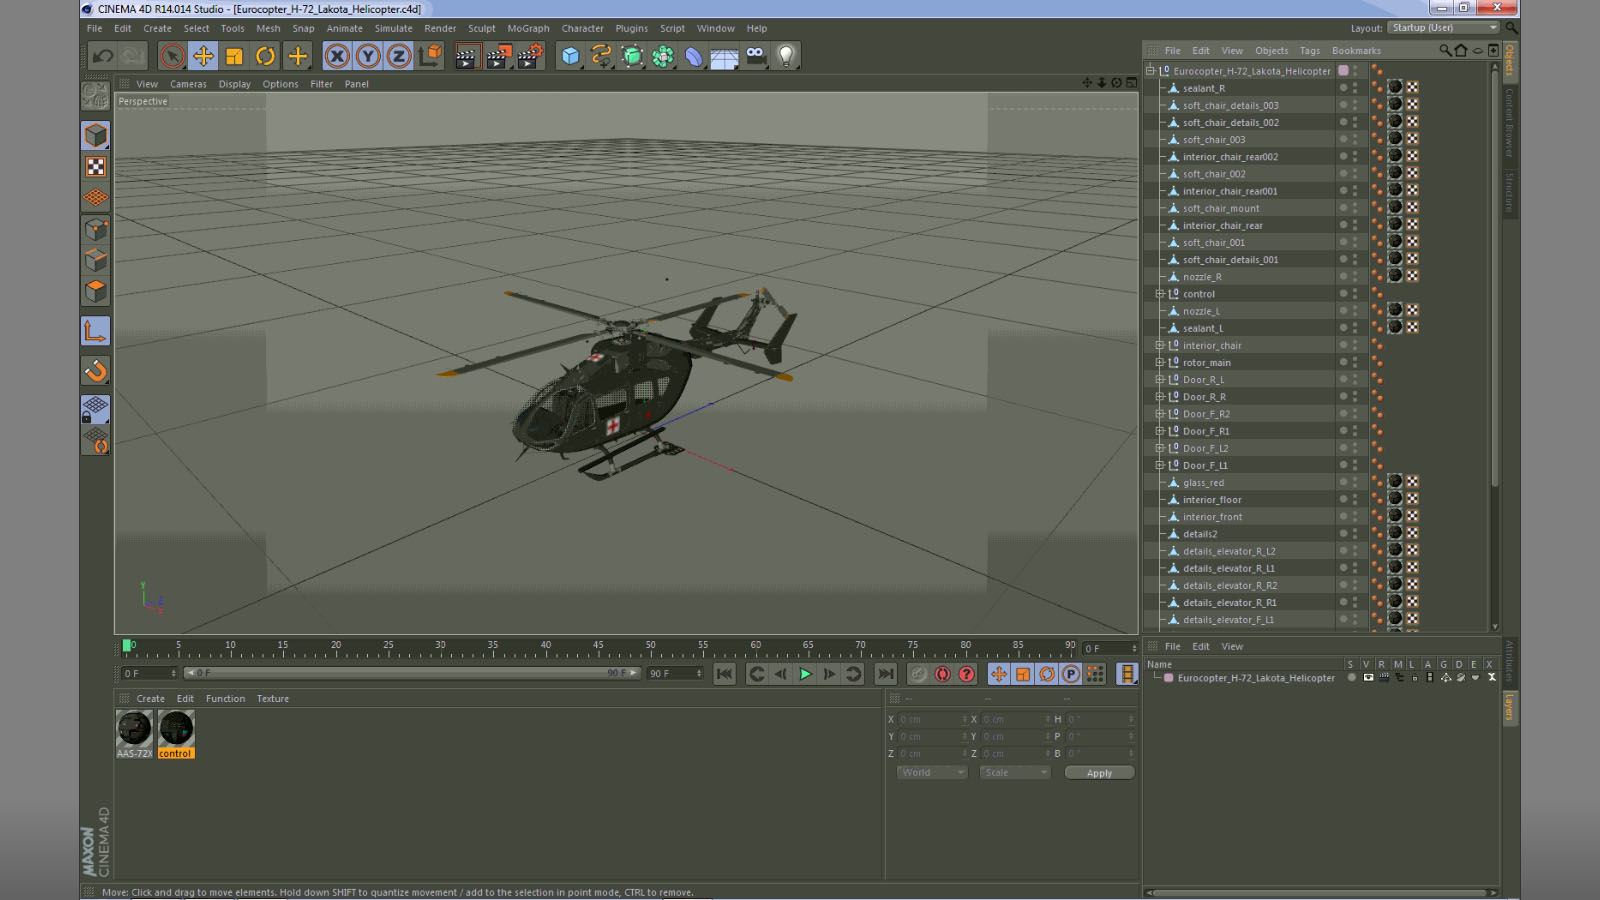Screen dimensions: 1600x900
Task: Open the viewport Display menu
Action: (235, 84)
